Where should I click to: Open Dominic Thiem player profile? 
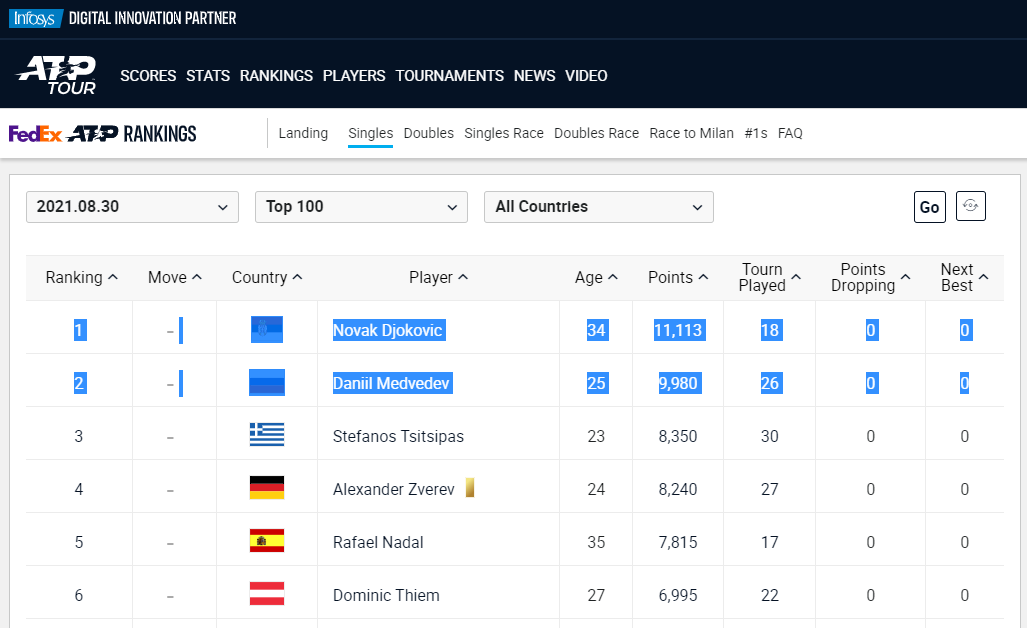(386, 595)
